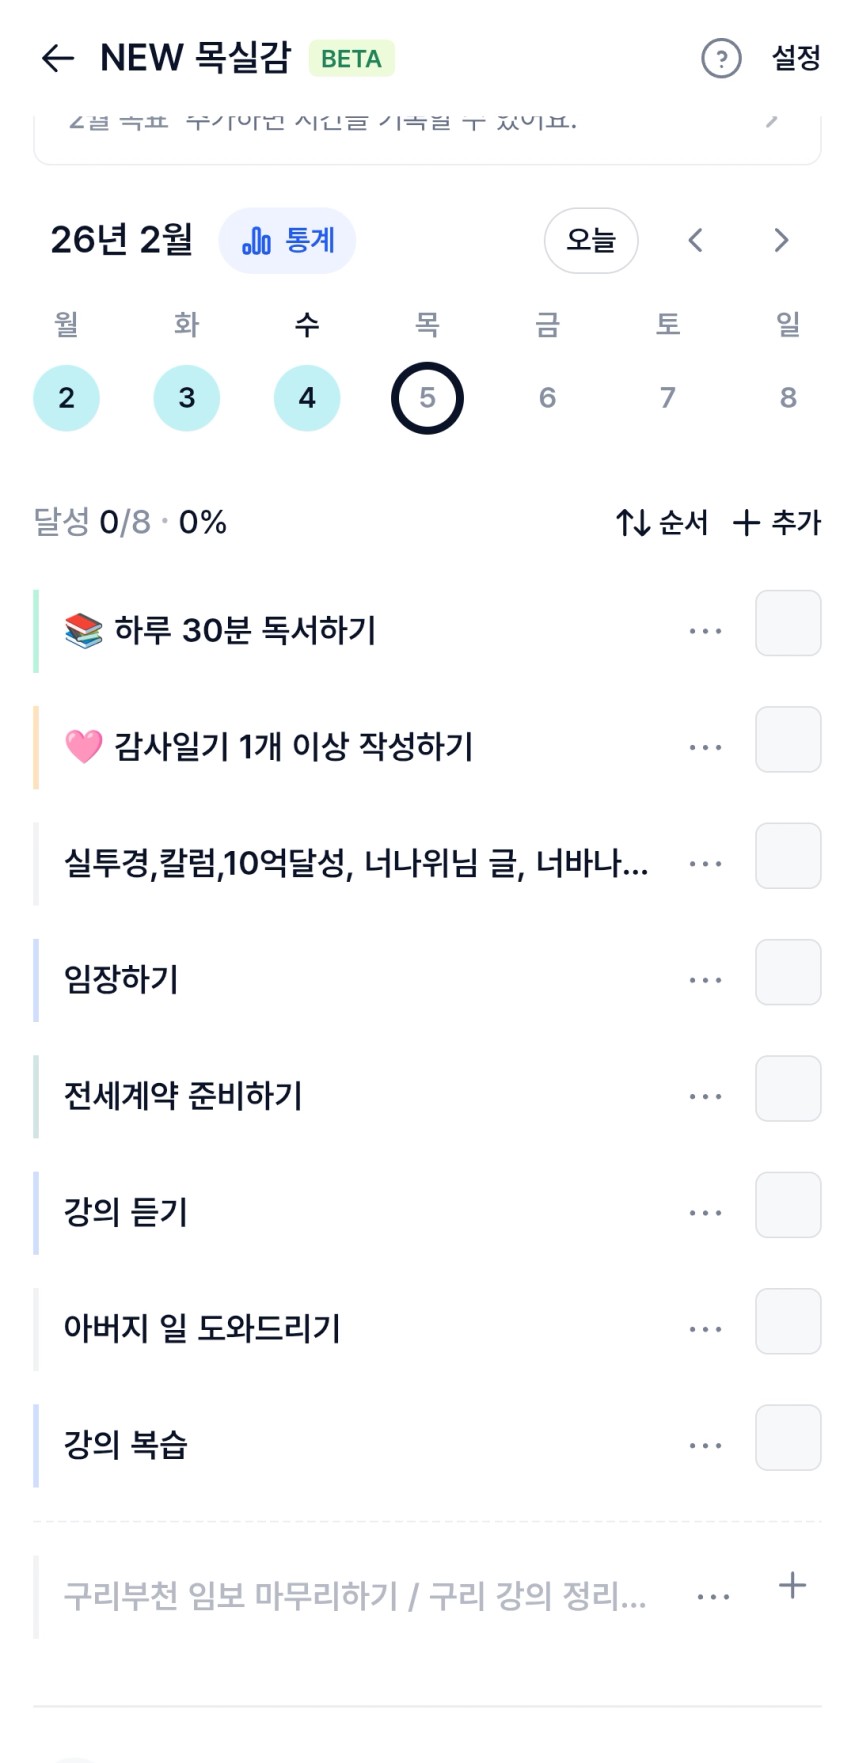Viewport: 855px width, 1763px height.
Task: Check off 감사일기 1개 이상 작성하기
Action: (x=788, y=740)
